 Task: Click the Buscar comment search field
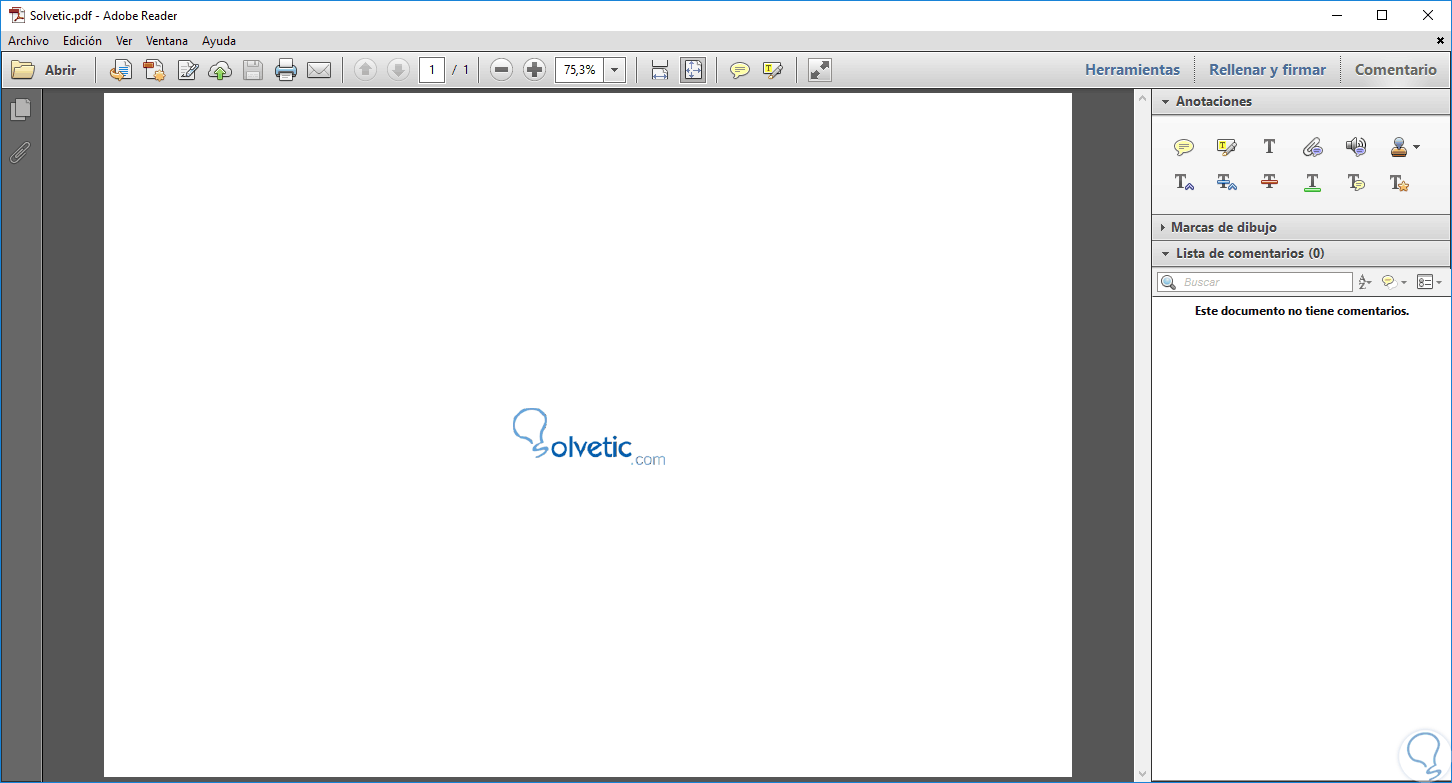[1255, 282]
